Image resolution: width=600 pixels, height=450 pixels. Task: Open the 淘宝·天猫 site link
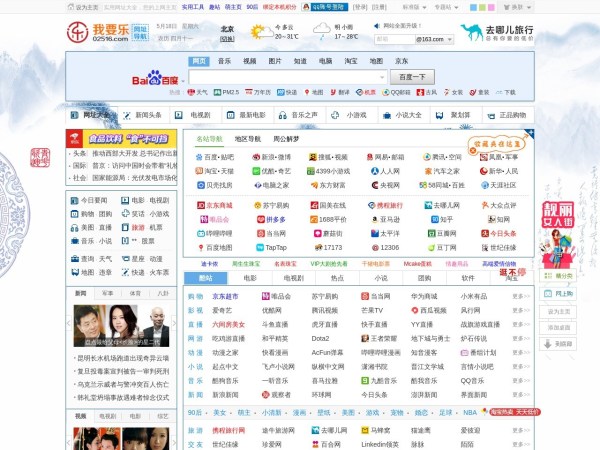[215, 171]
